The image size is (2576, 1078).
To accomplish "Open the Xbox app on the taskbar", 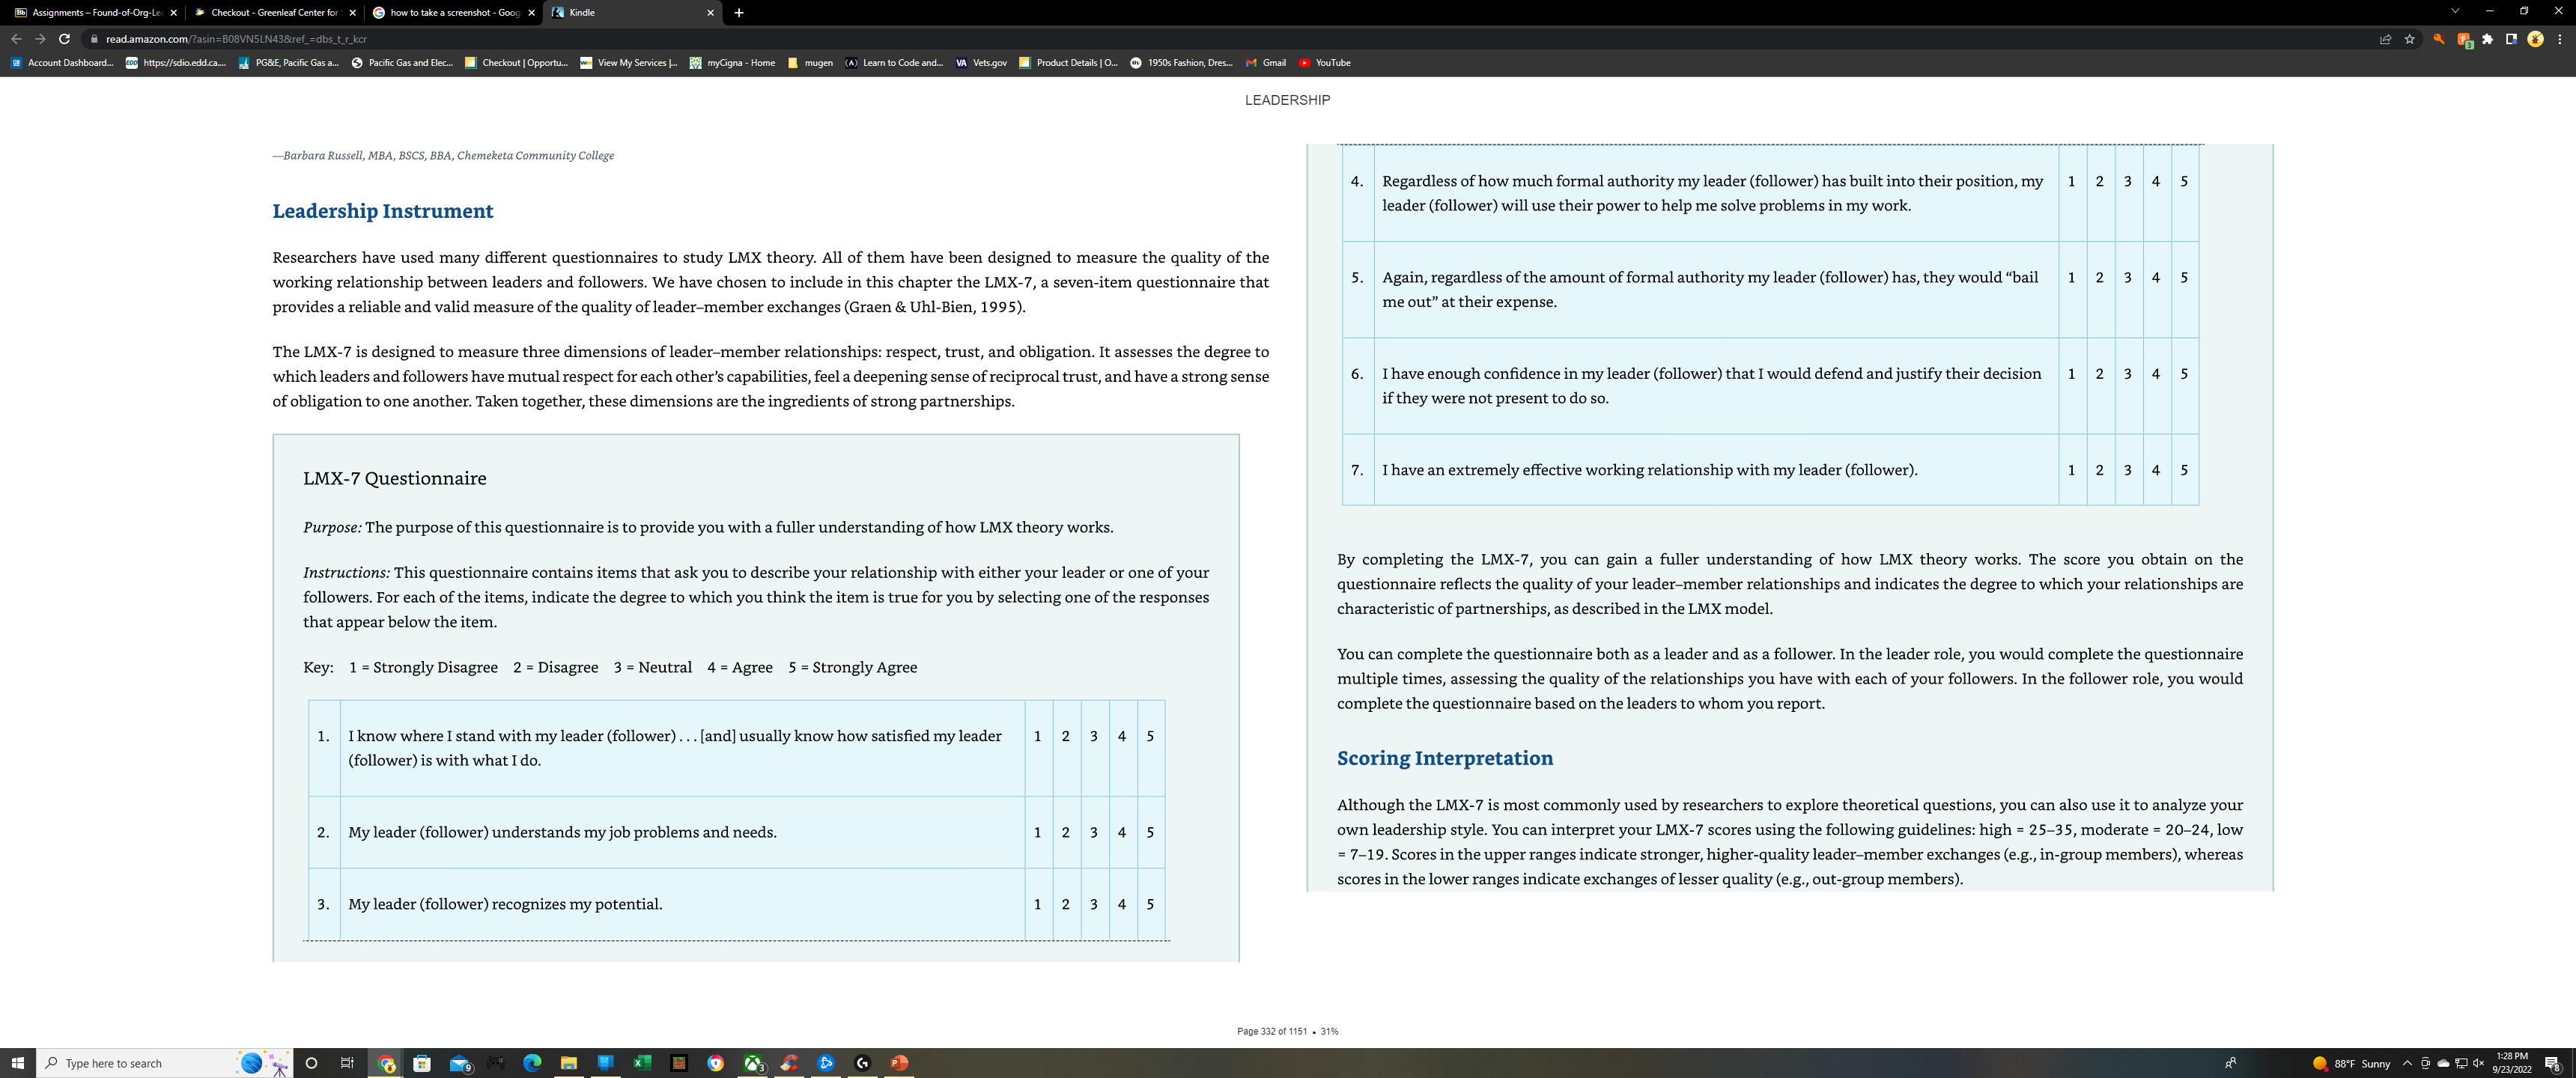I will tap(753, 1063).
